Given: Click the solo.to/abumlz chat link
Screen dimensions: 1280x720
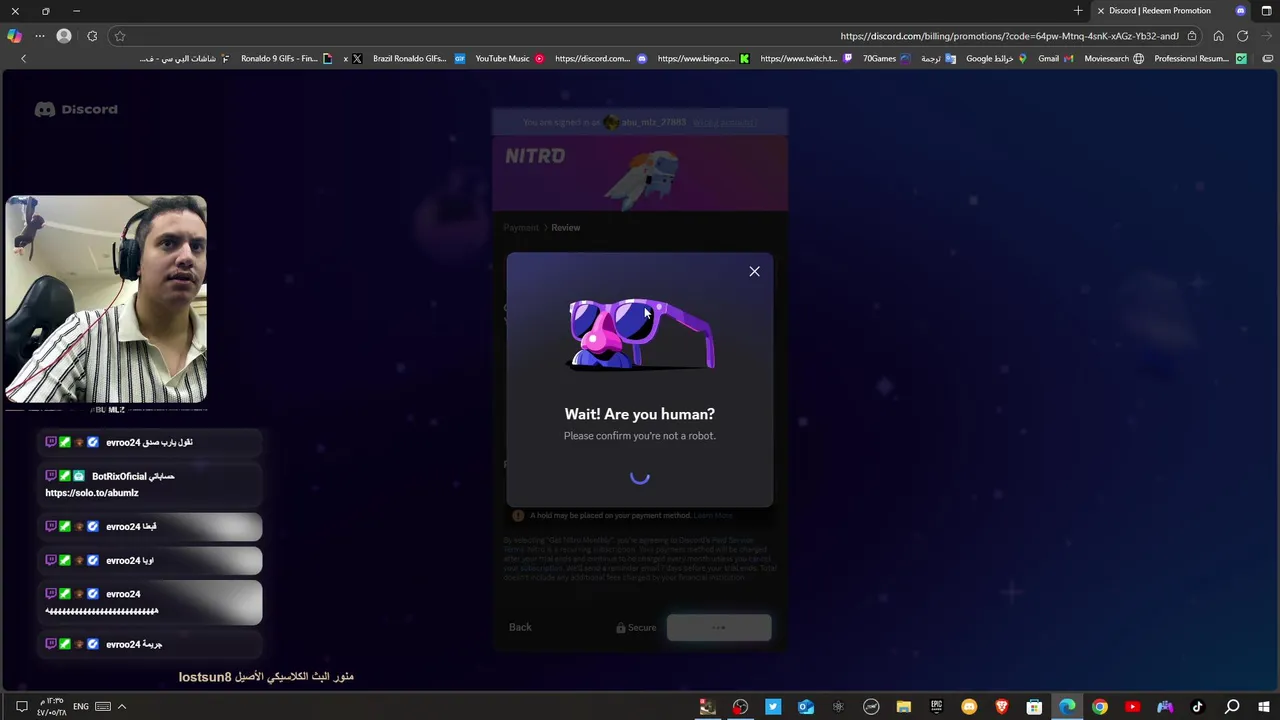Looking at the screenshot, I should click(x=92, y=493).
